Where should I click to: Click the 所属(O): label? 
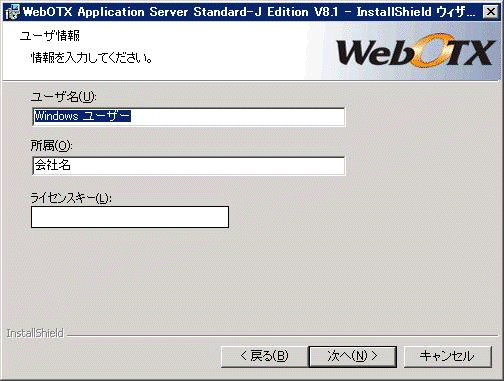pyautogui.click(x=51, y=146)
